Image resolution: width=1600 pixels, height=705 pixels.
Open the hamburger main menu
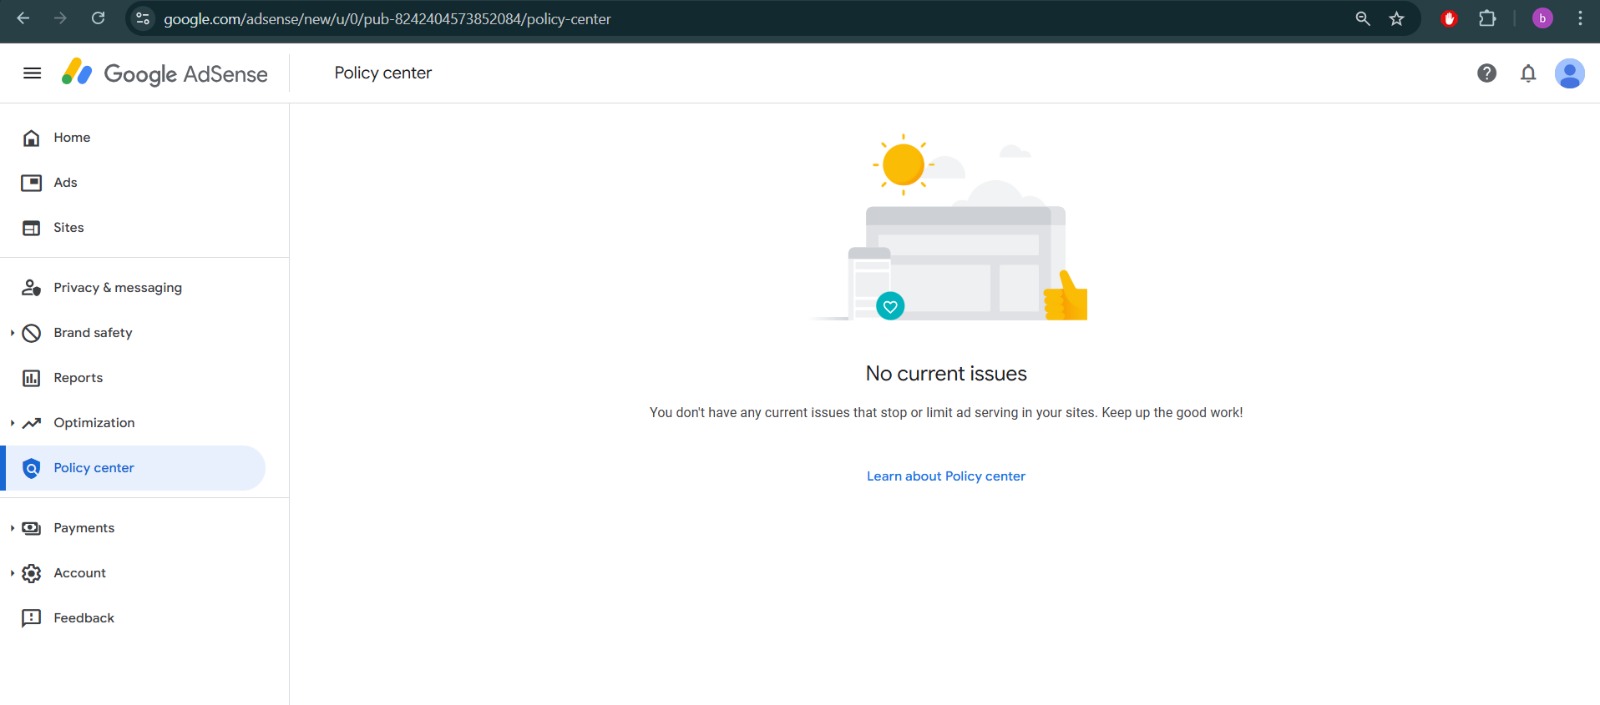(x=32, y=73)
